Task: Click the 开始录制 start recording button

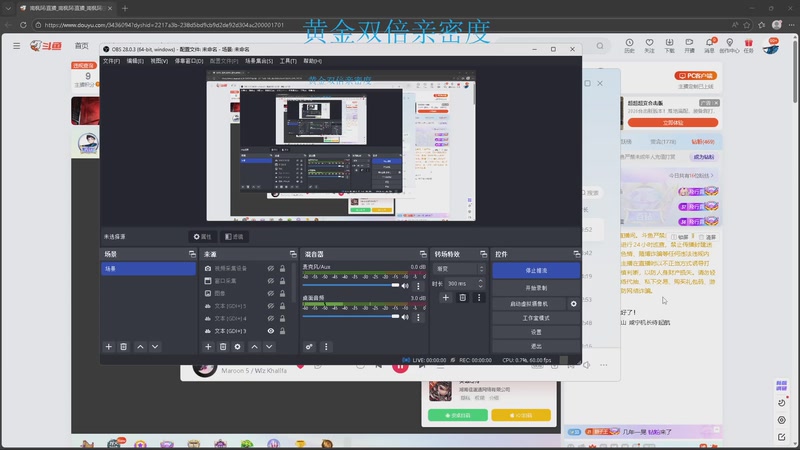Action: [536, 288]
